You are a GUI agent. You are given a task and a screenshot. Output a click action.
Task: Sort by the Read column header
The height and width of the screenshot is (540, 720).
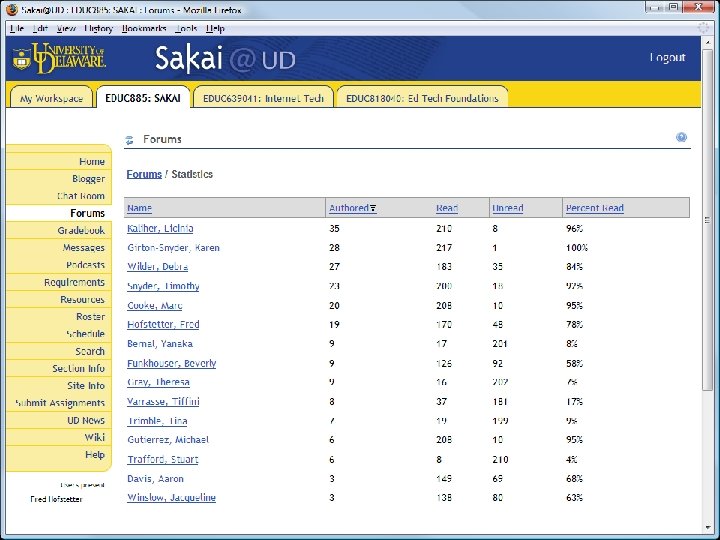pos(447,208)
